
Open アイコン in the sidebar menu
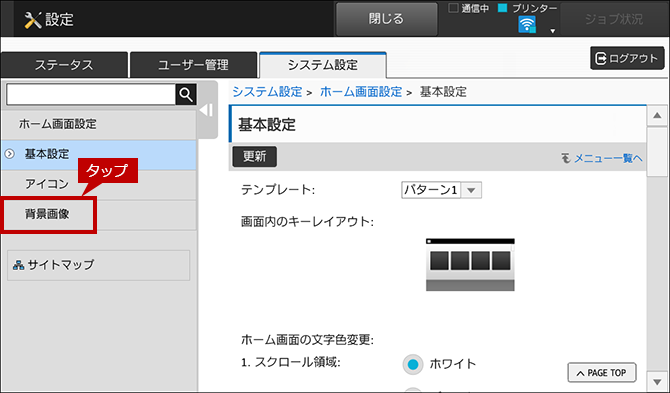tap(99, 185)
